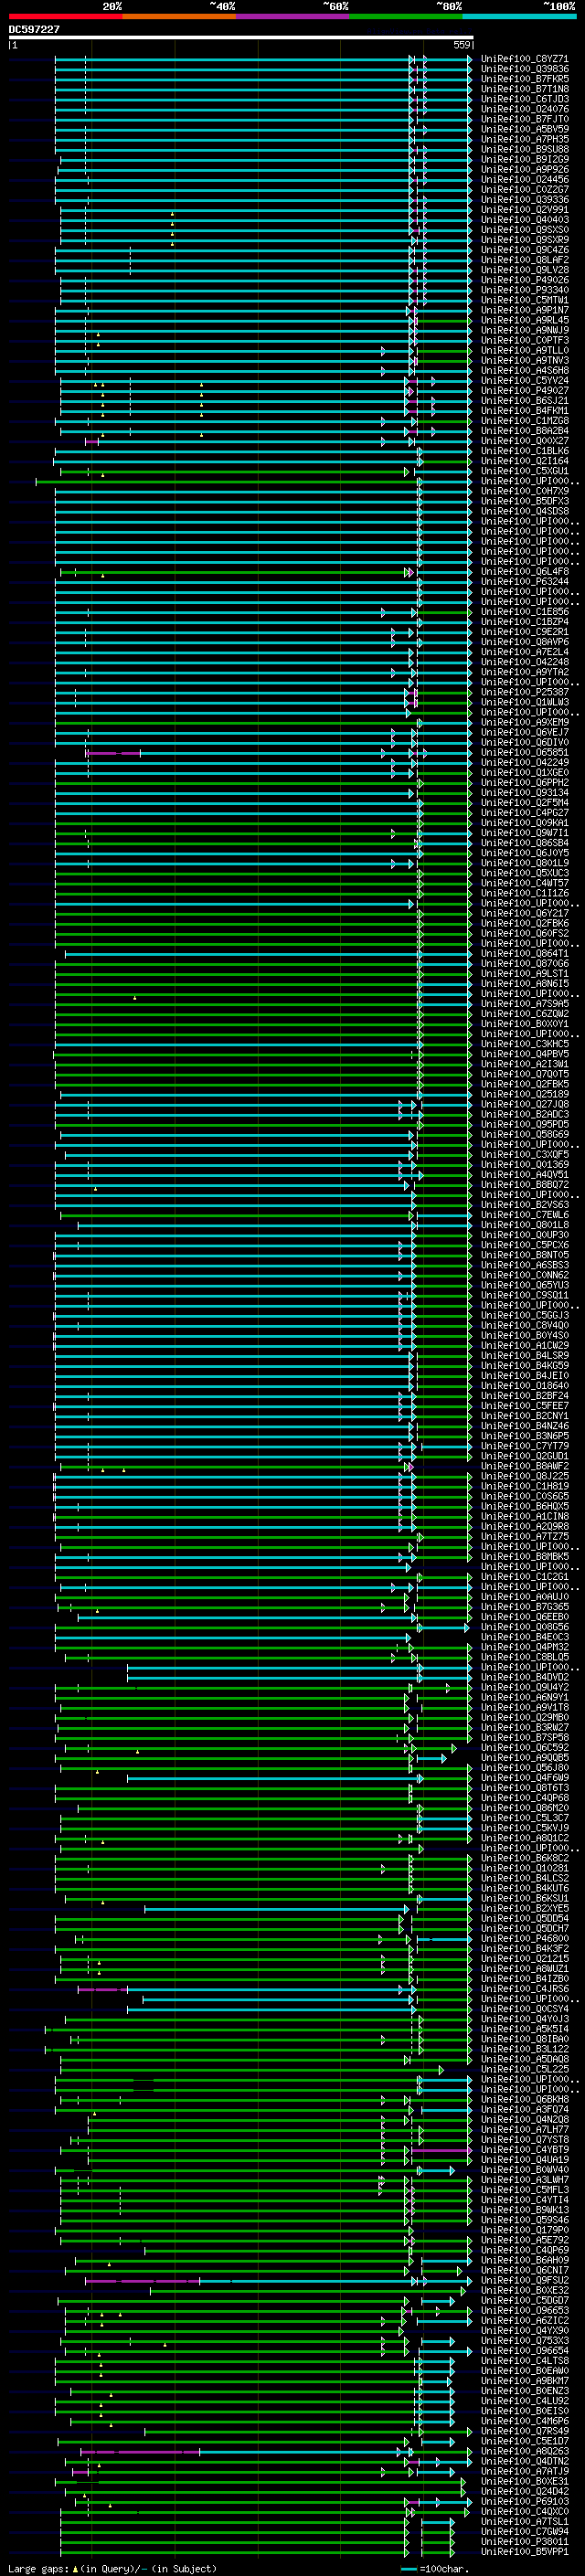Viewport: 585px width, 2576px height.
Task: Click the UniRef100_C5MTW1 entry
Action: [525, 300]
